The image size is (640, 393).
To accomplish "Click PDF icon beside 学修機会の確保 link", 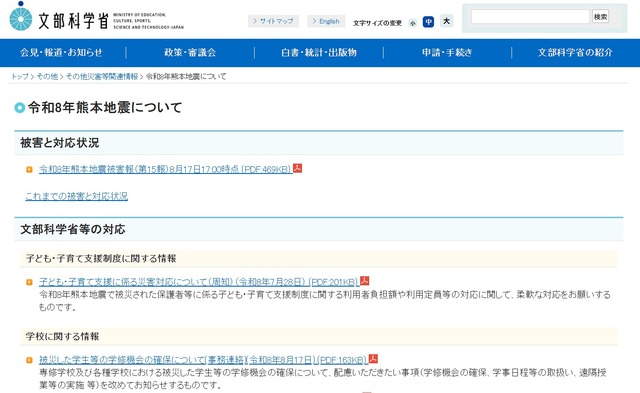I will pos(373,359).
